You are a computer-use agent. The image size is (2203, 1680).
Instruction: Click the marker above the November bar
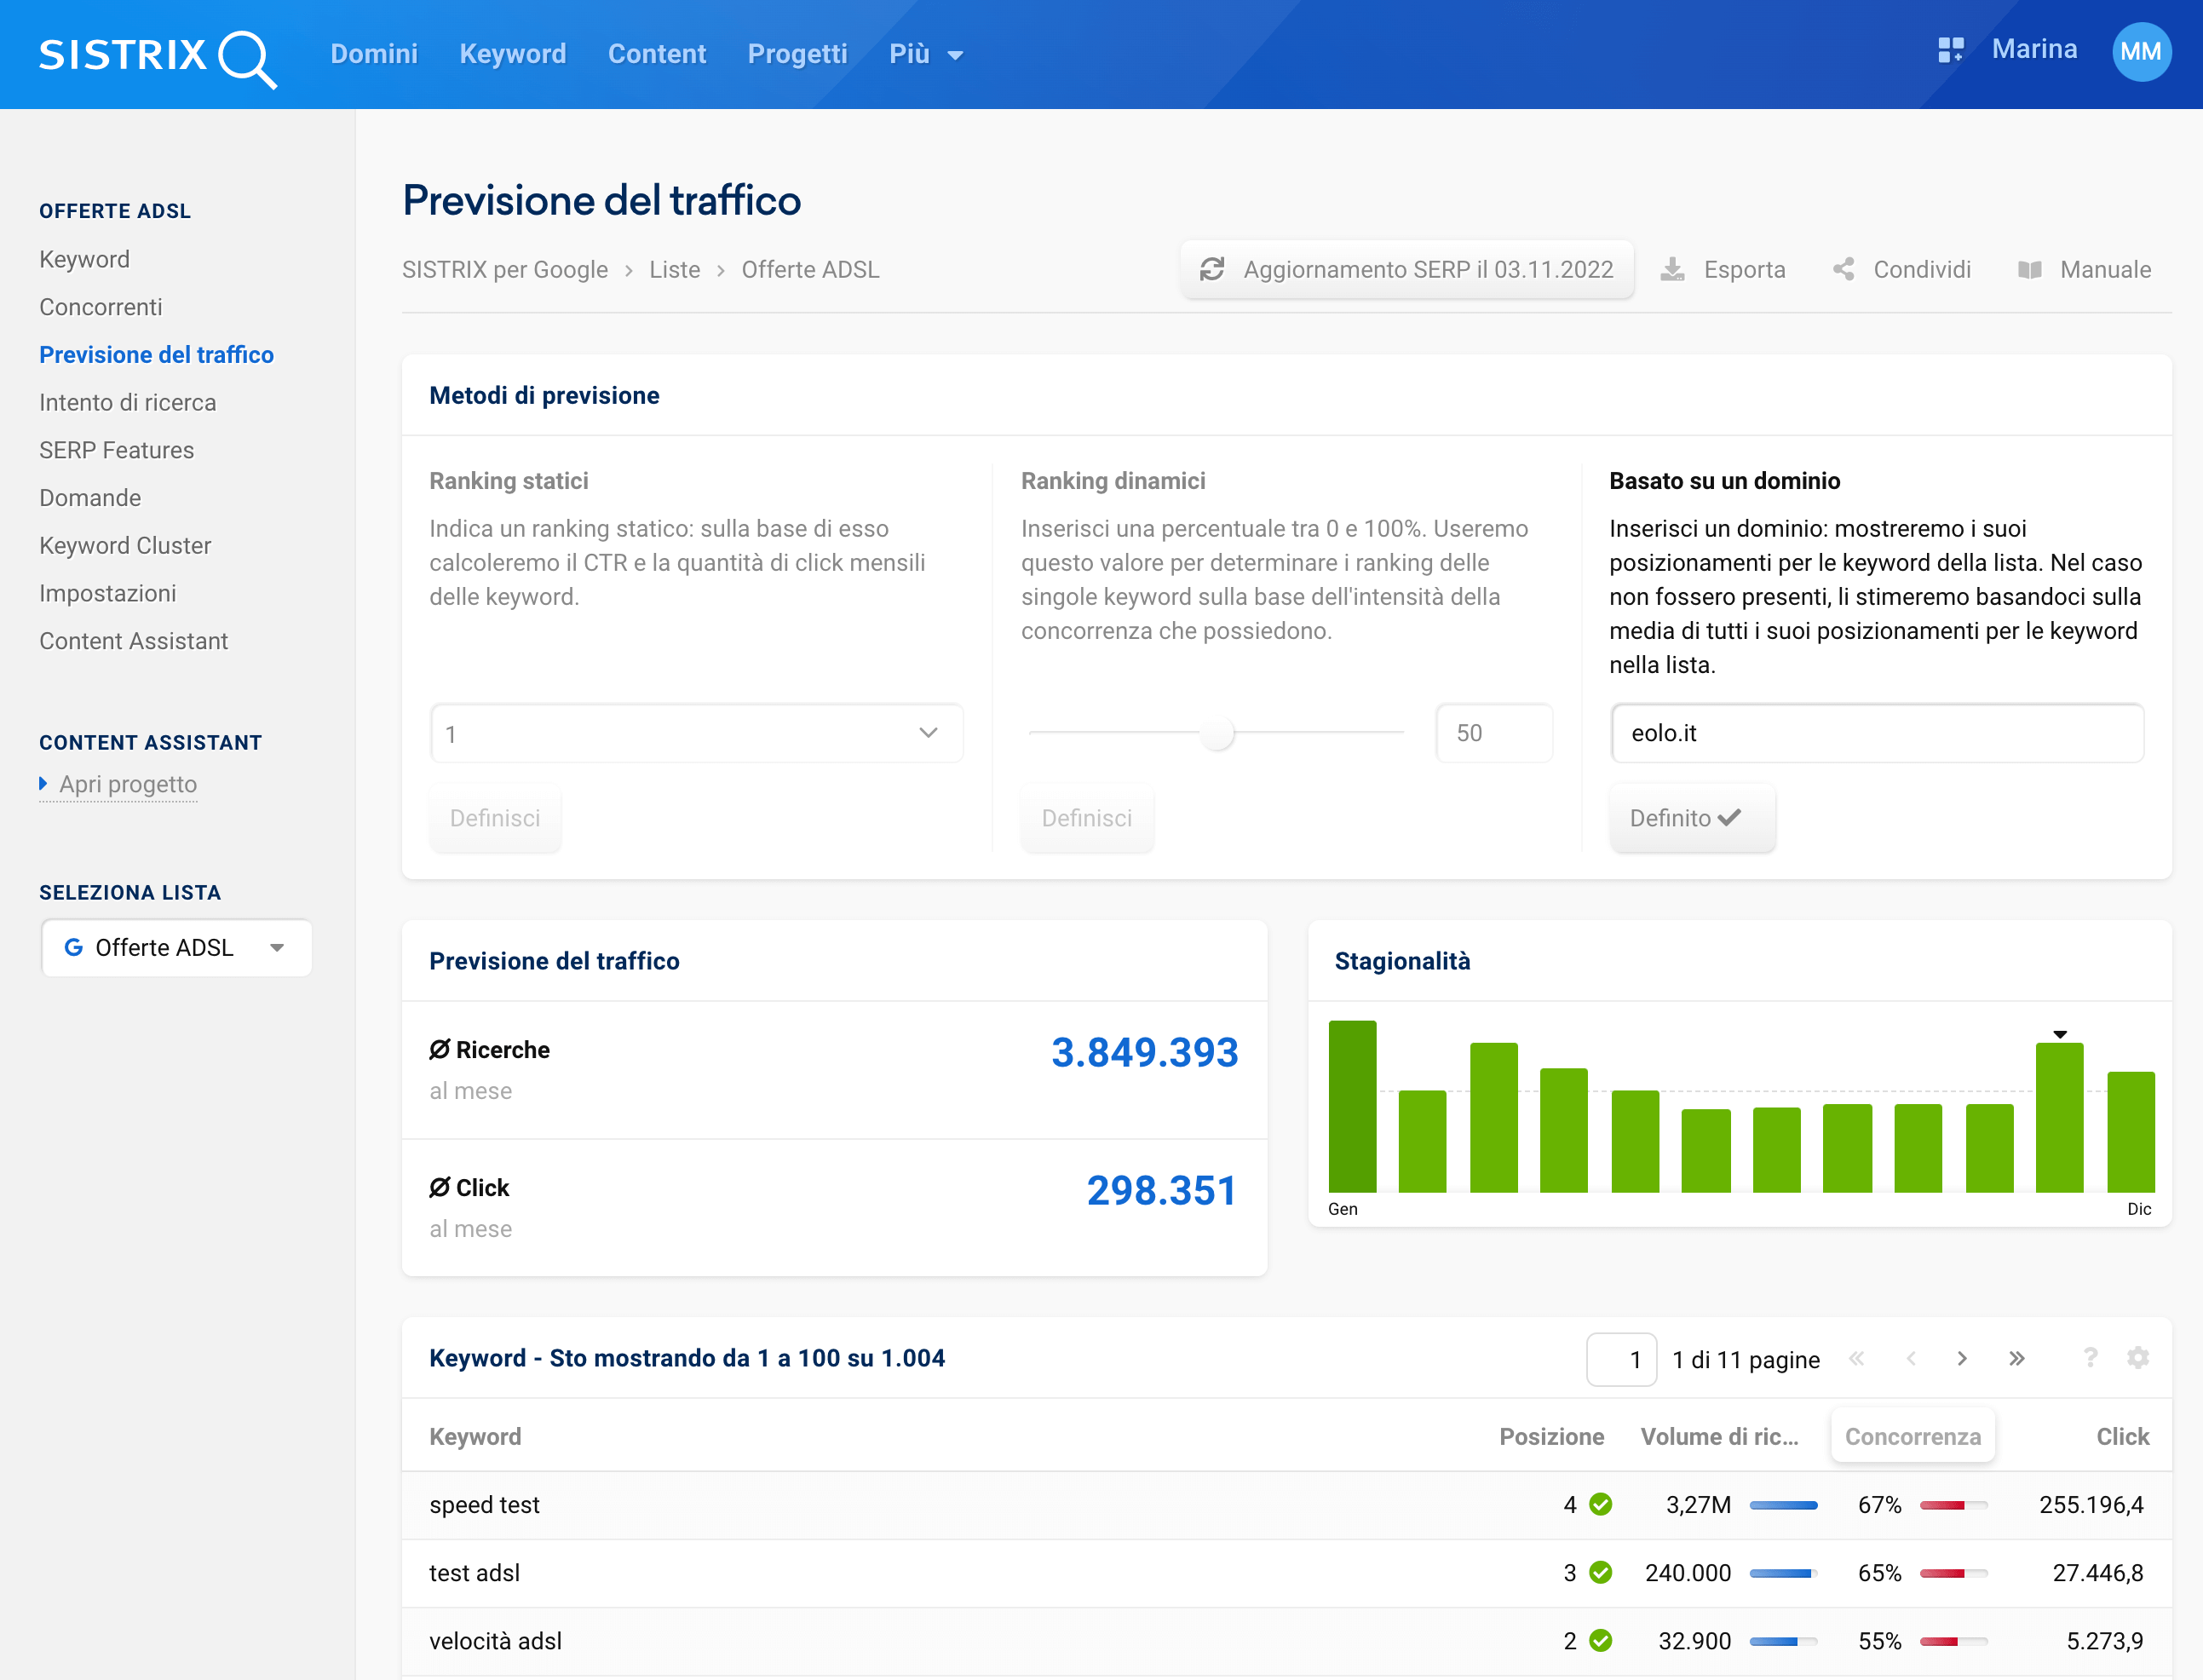[2060, 1034]
